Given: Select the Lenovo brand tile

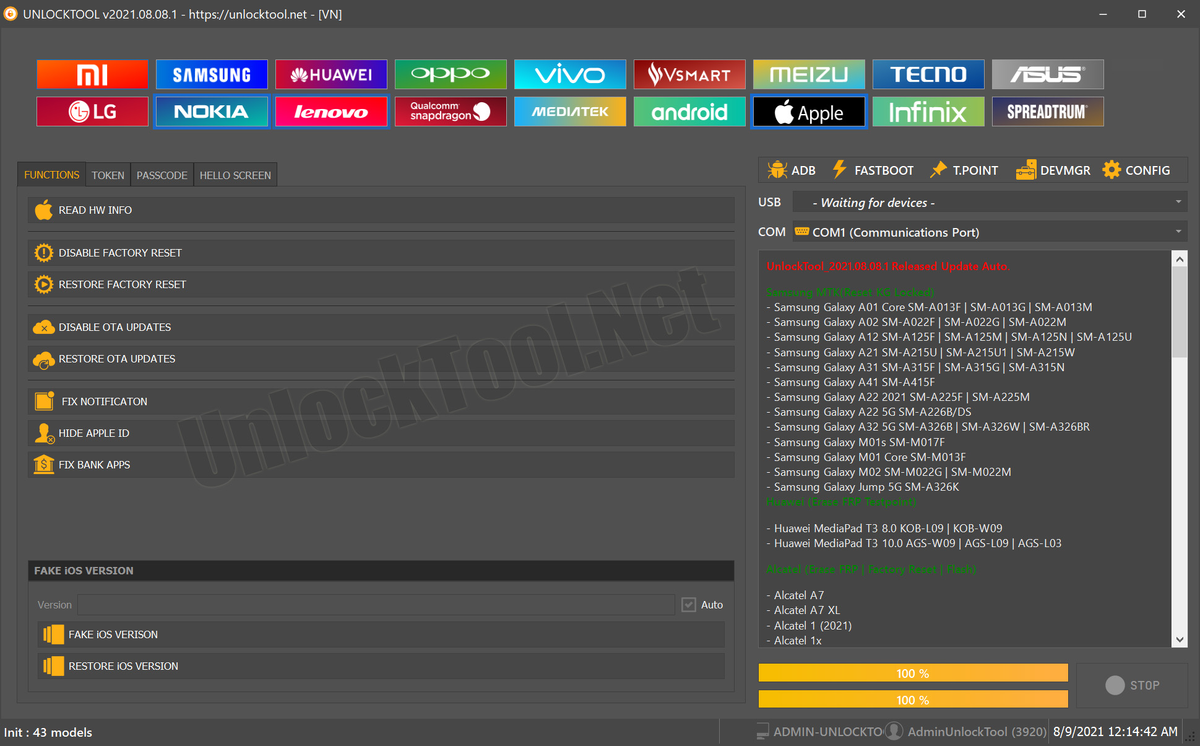Looking at the screenshot, I should pos(331,111).
